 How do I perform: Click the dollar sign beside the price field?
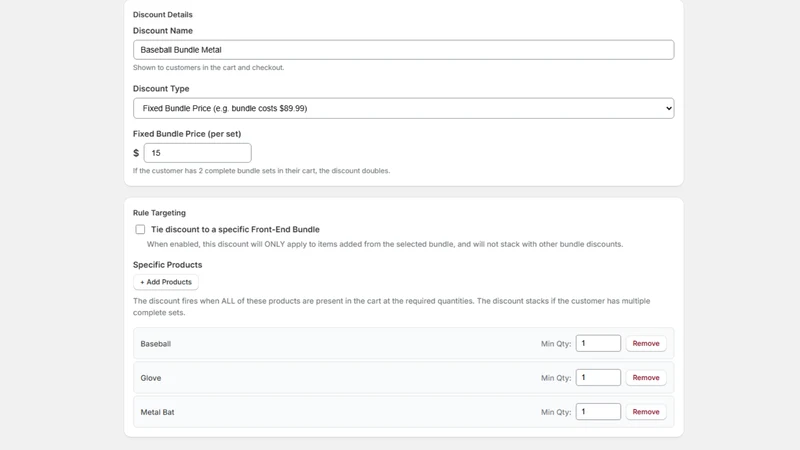tap(136, 153)
